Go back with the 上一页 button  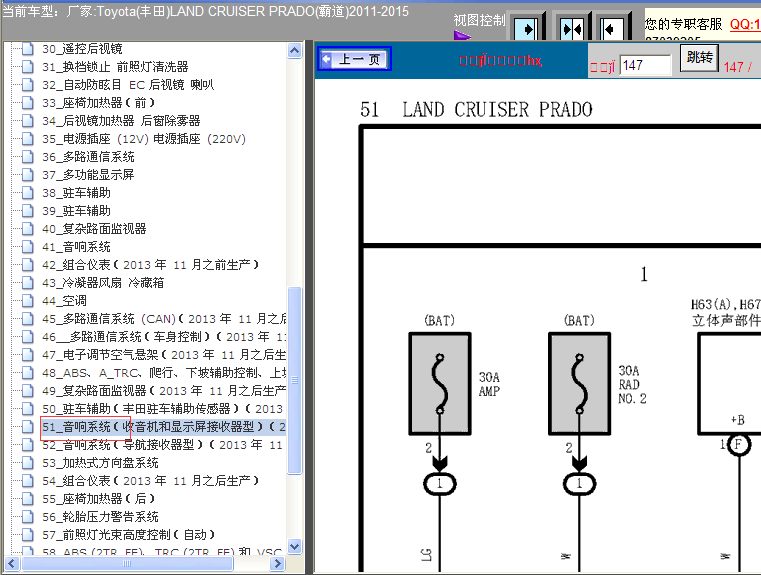[x=354, y=59]
